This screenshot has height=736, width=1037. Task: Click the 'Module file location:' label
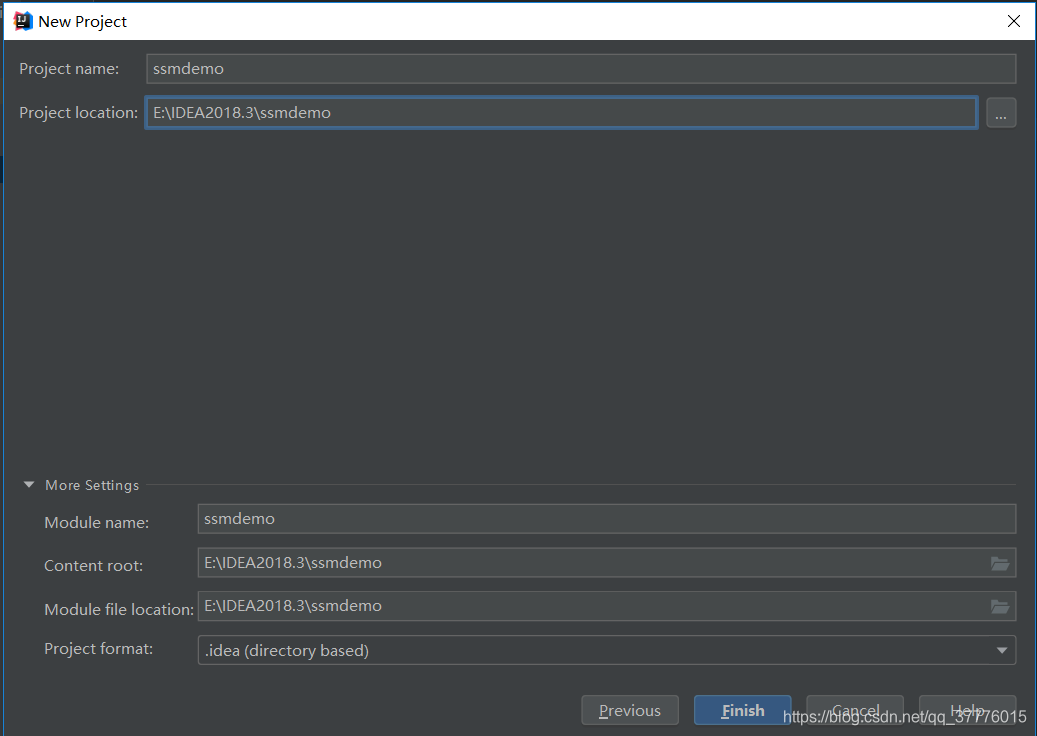[119, 609]
